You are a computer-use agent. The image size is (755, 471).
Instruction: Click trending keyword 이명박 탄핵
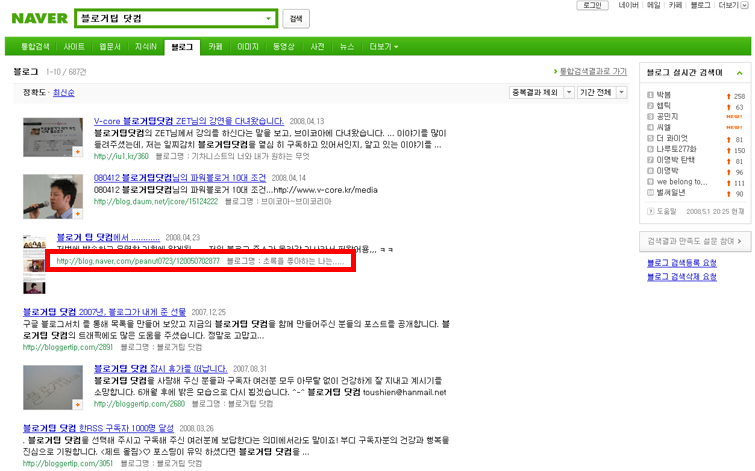(x=676, y=160)
